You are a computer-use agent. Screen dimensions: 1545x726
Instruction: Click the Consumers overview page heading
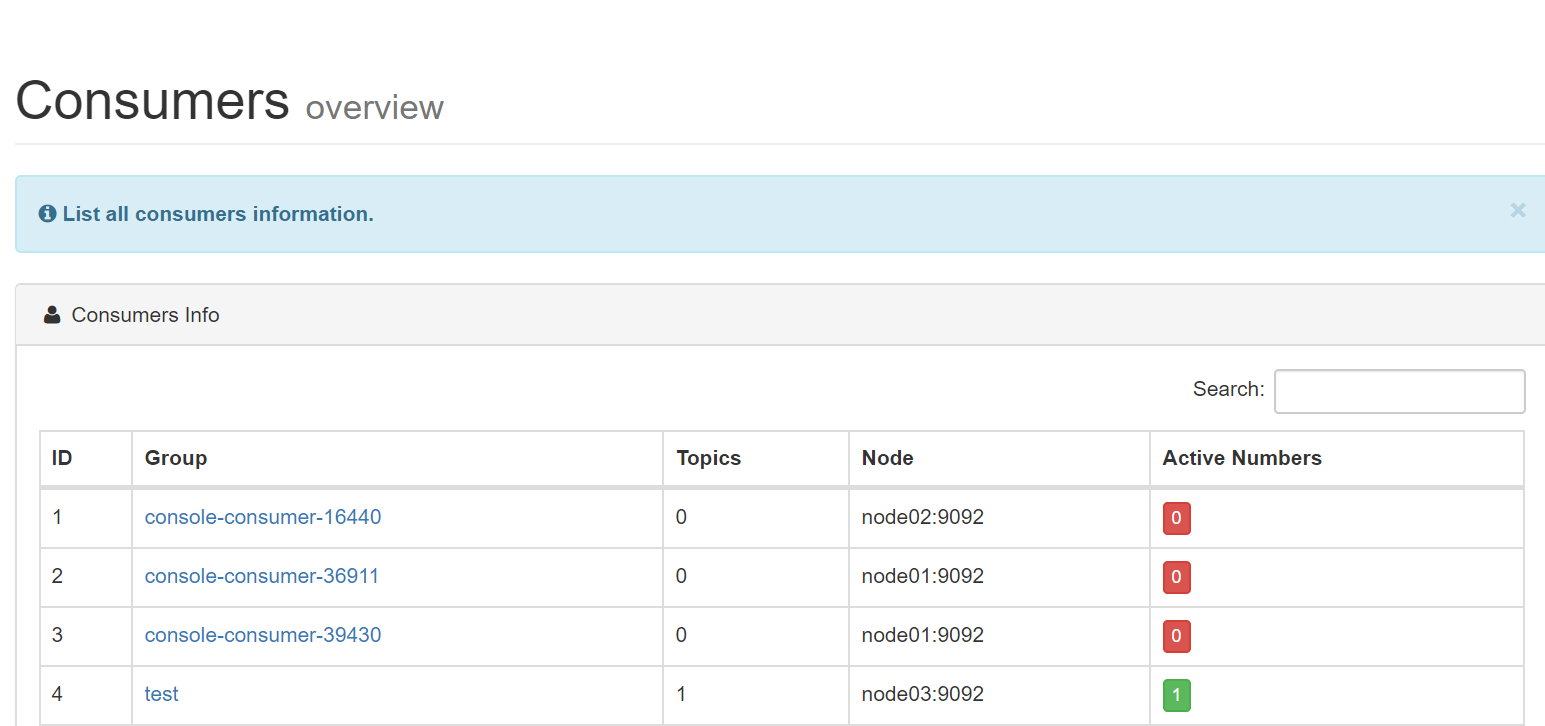tap(229, 101)
